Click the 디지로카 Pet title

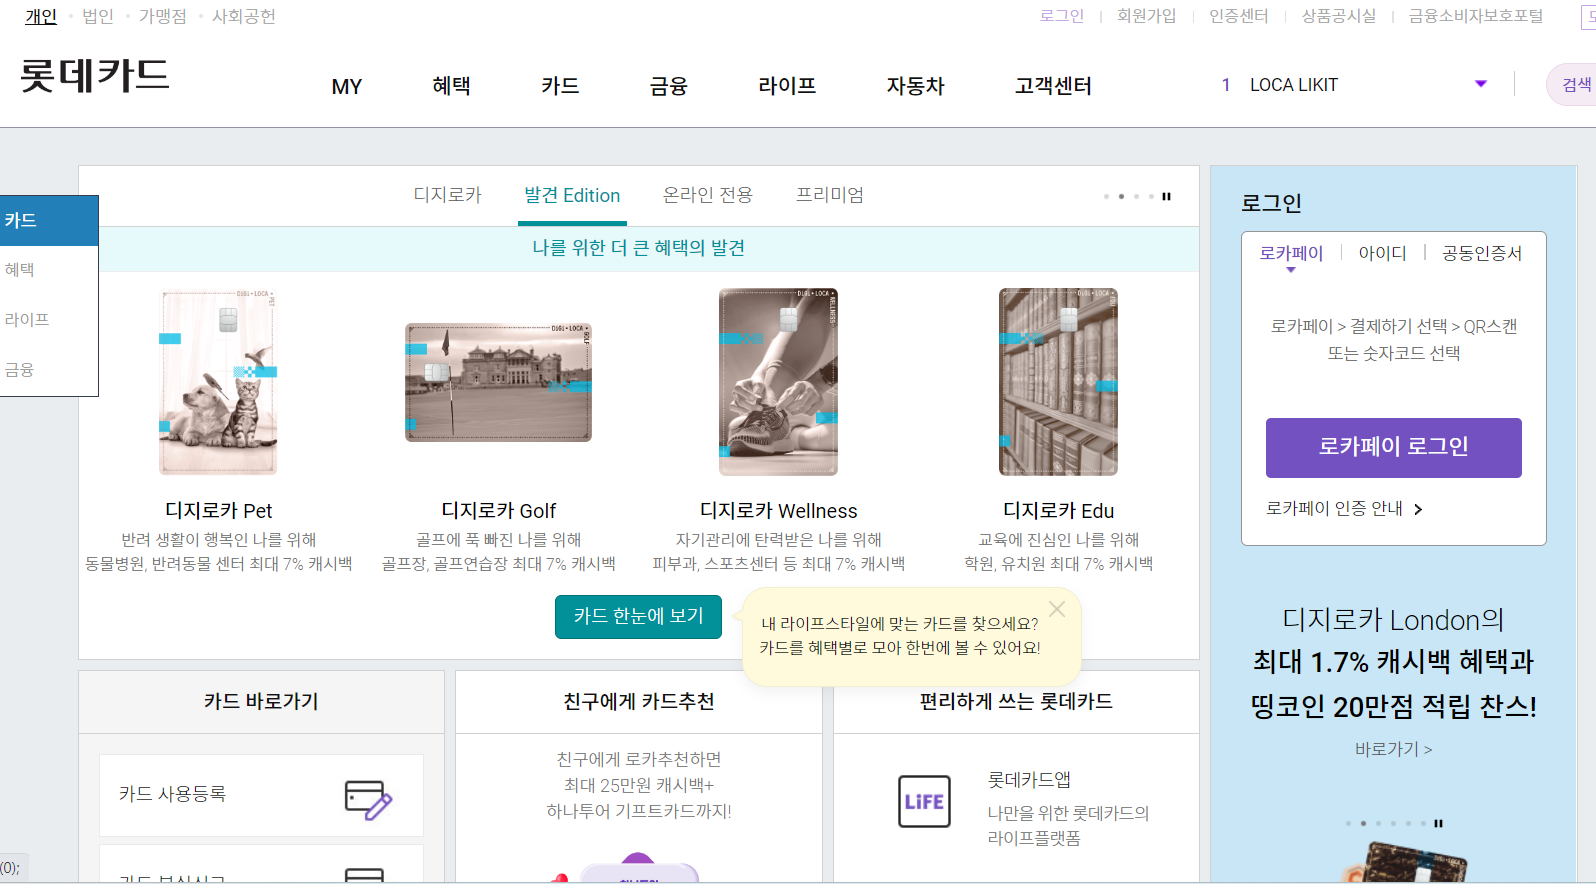click(218, 511)
